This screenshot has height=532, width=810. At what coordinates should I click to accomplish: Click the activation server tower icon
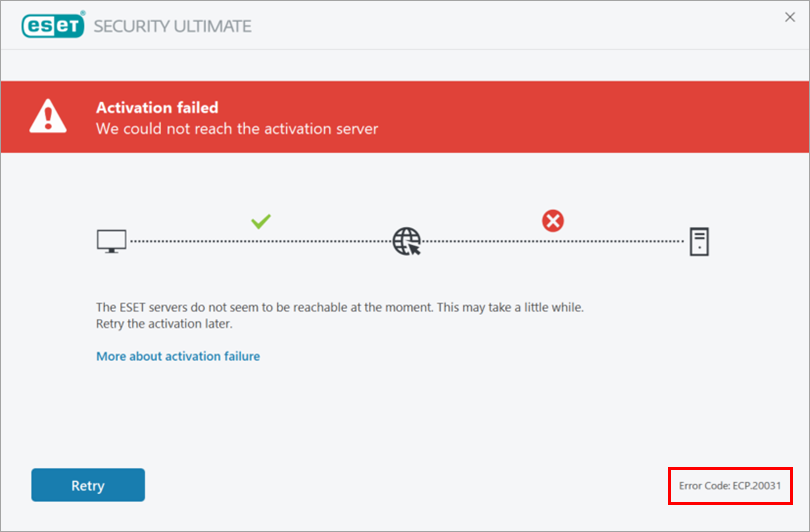(699, 242)
